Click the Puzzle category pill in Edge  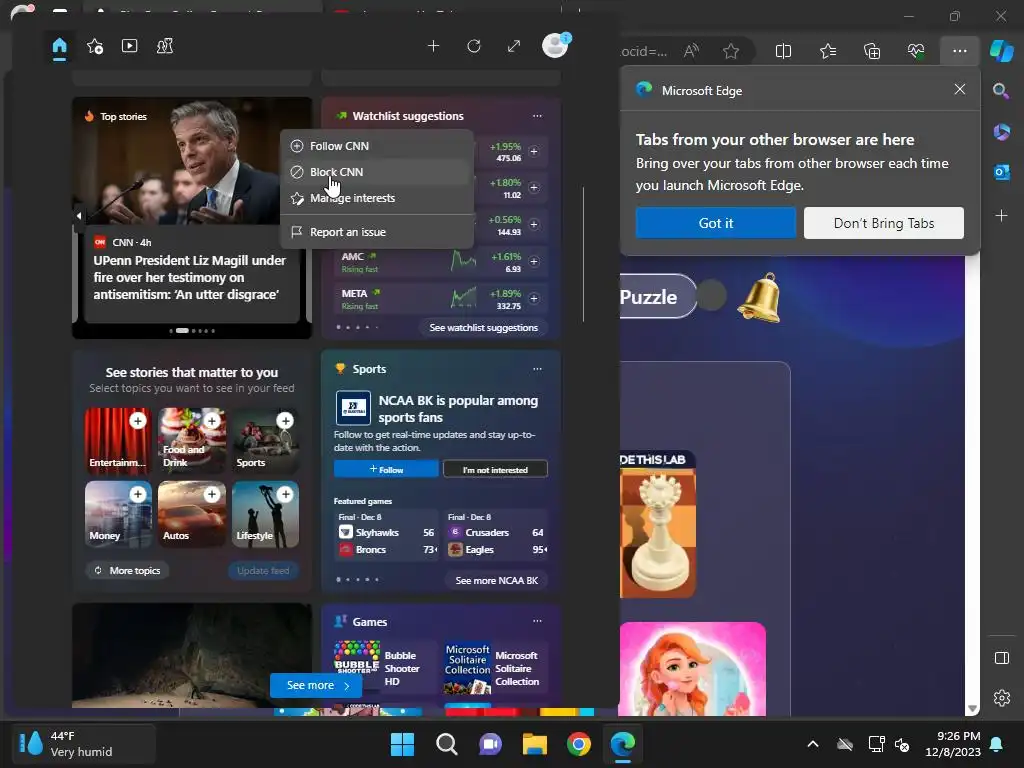(x=656, y=297)
